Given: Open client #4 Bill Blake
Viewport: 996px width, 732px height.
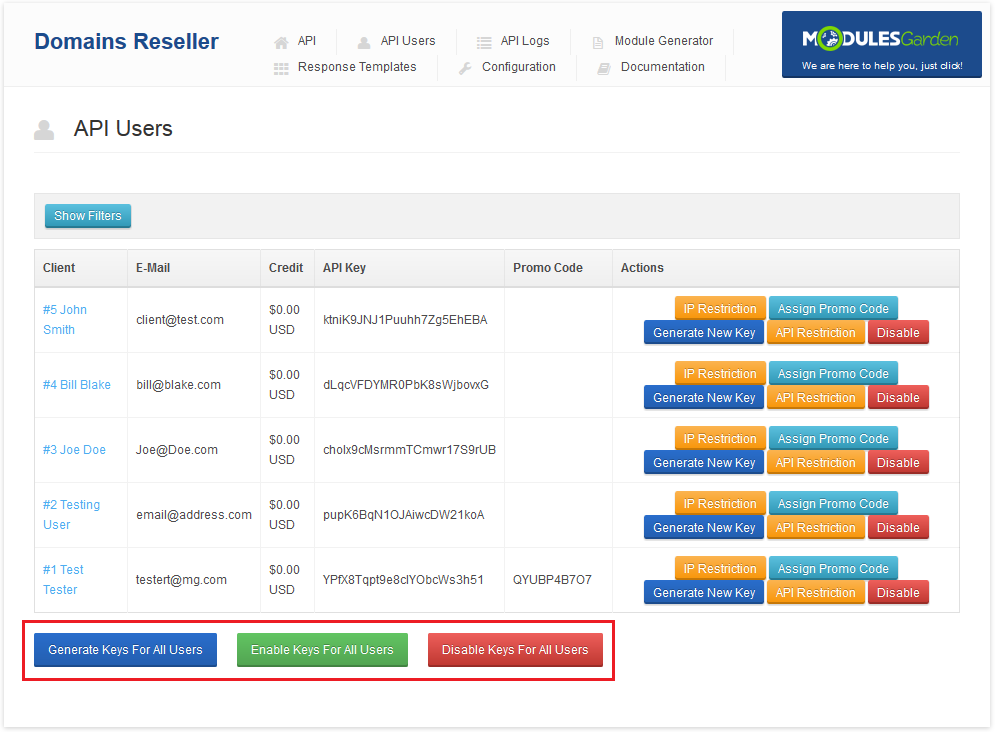Looking at the screenshot, I should click(77, 385).
